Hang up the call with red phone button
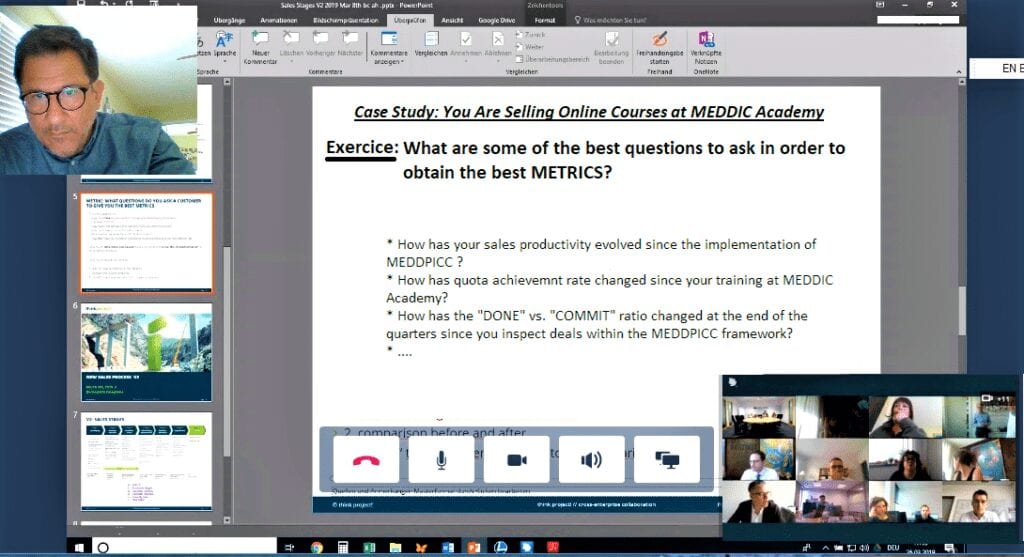The image size is (1024, 557). (x=366, y=460)
